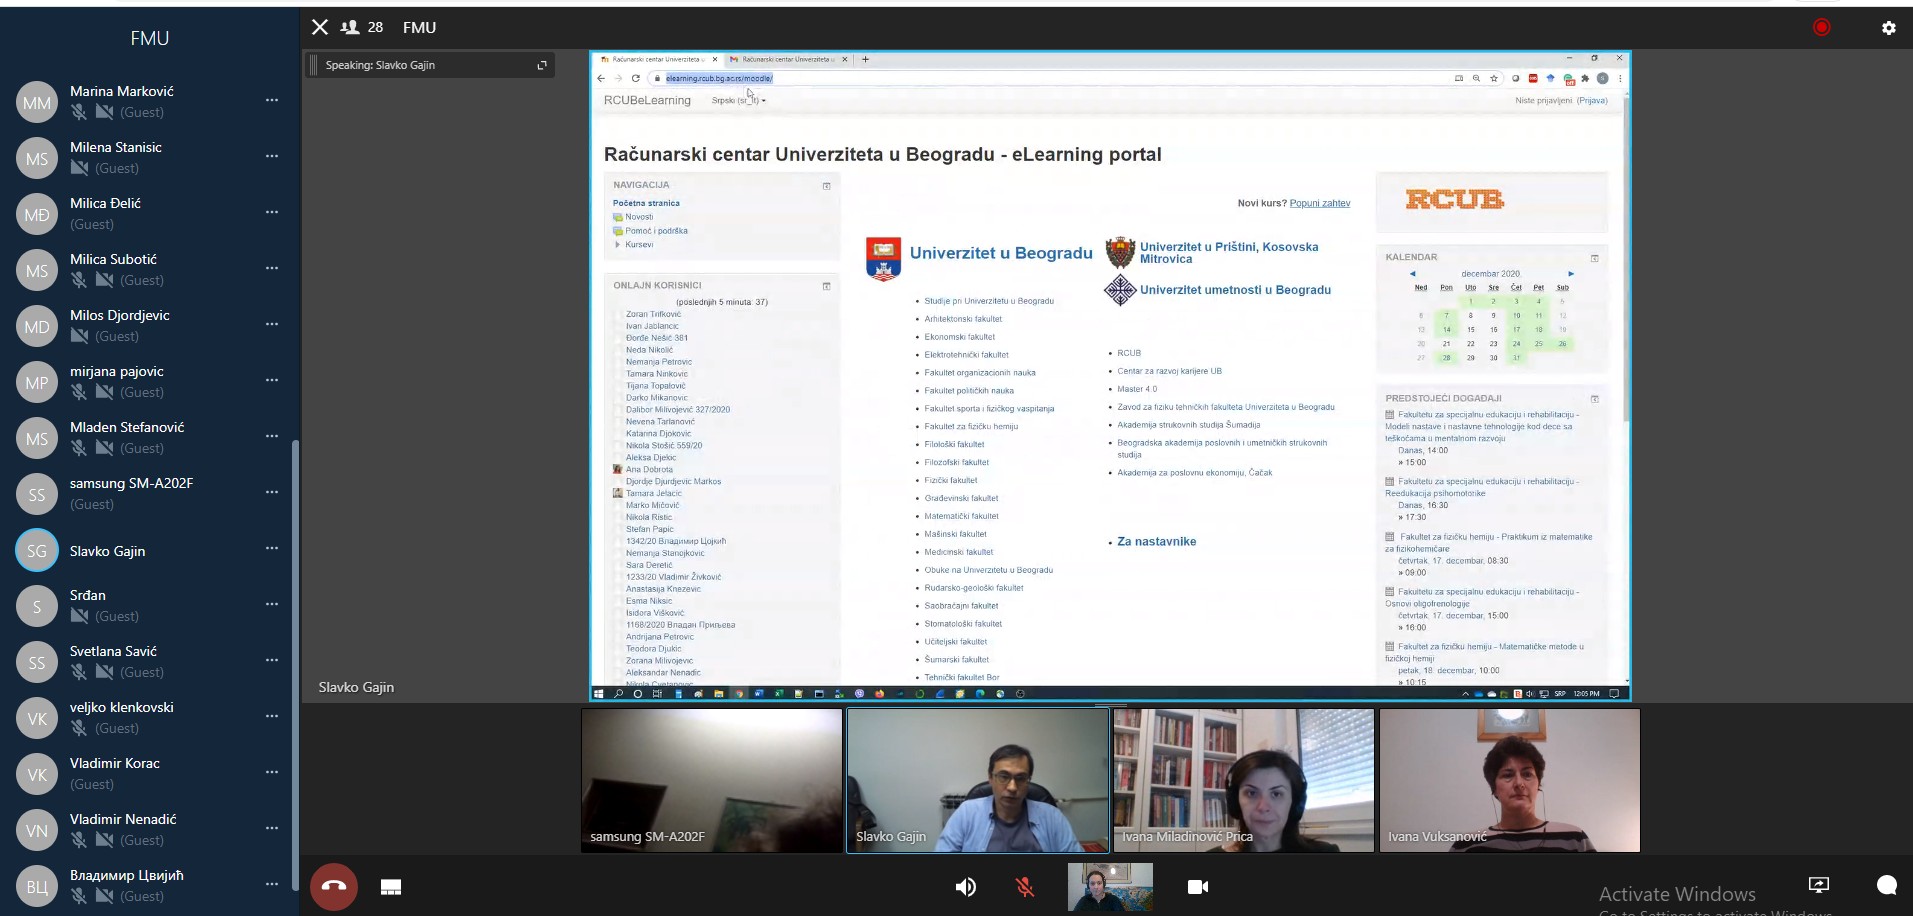This screenshot has width=1913, height=916.
Task: Open options menu for Vladimir Korac
Action: (x=272, y=772)
